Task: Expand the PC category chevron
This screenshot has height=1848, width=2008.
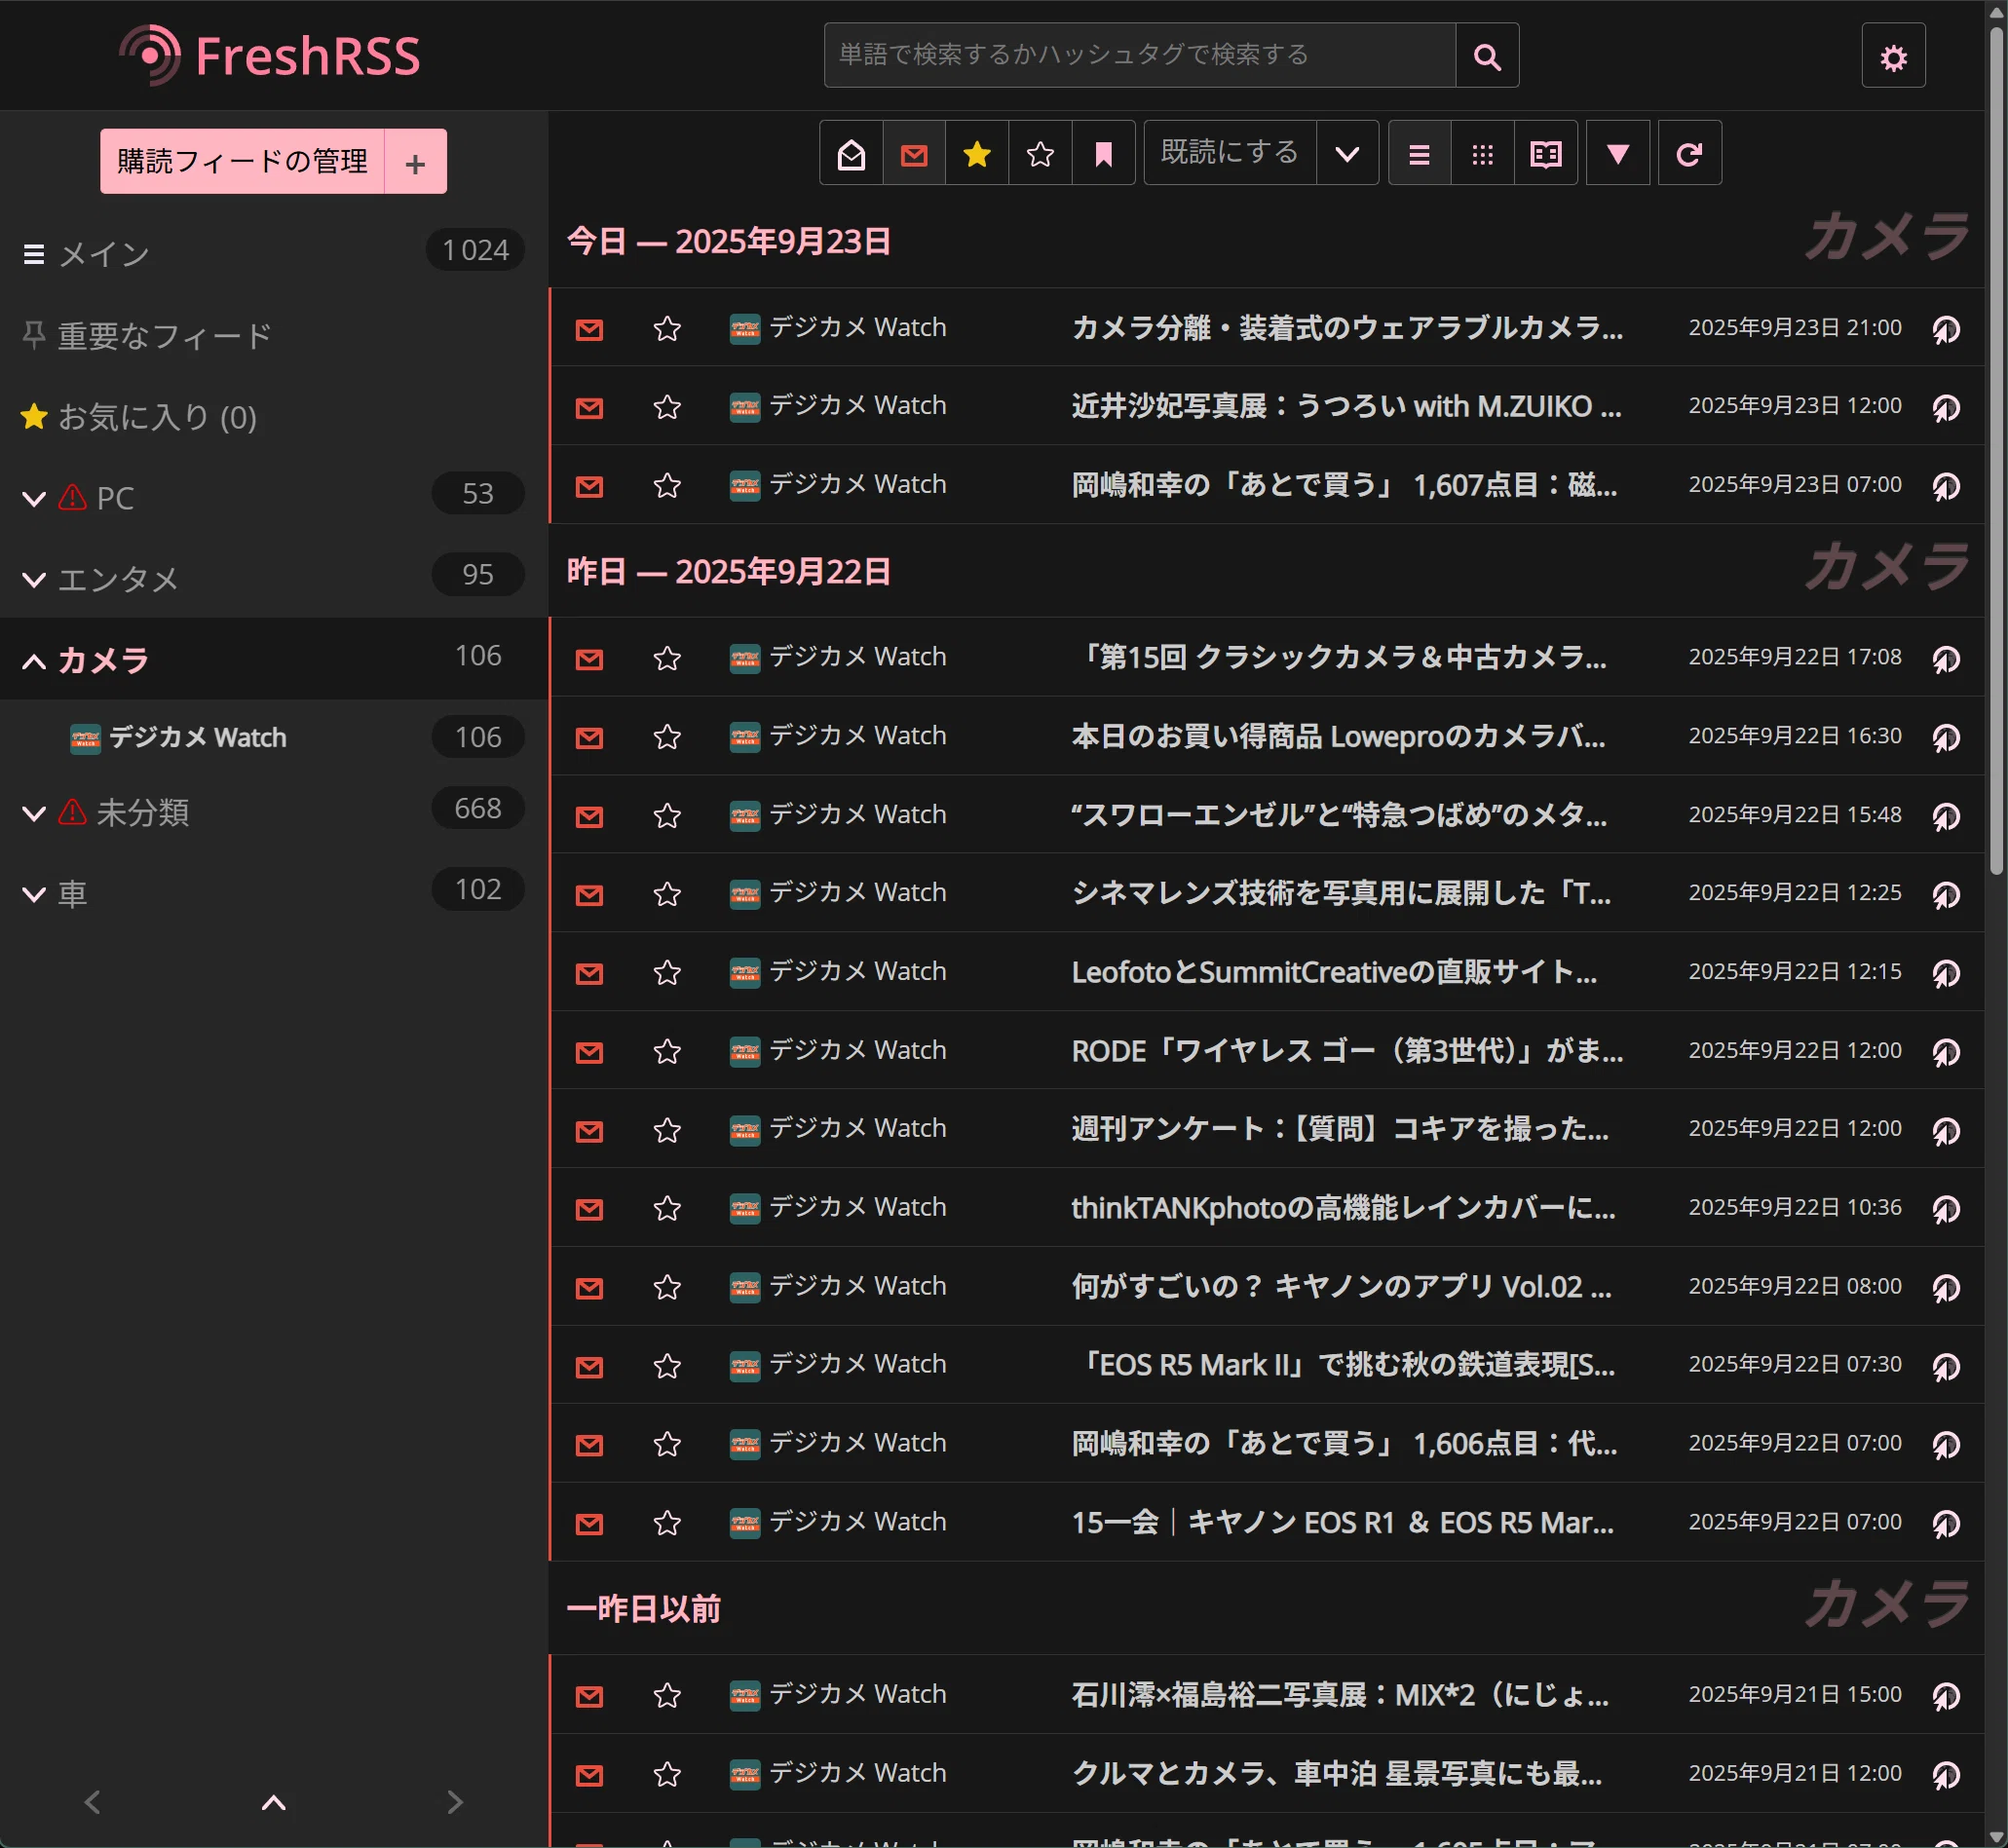Action: pyautogui.click(x=34, y=499)
